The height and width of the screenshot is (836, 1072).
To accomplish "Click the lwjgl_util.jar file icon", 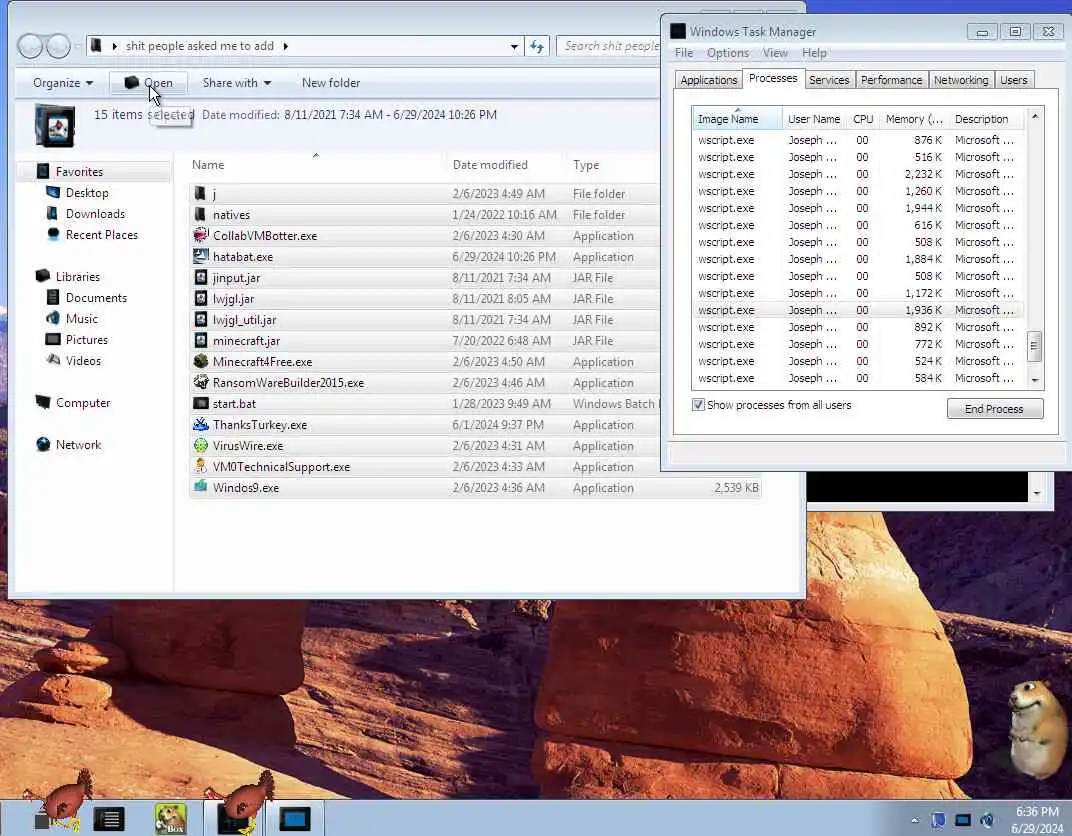I will pyautogui.click(x=200, y=319).
